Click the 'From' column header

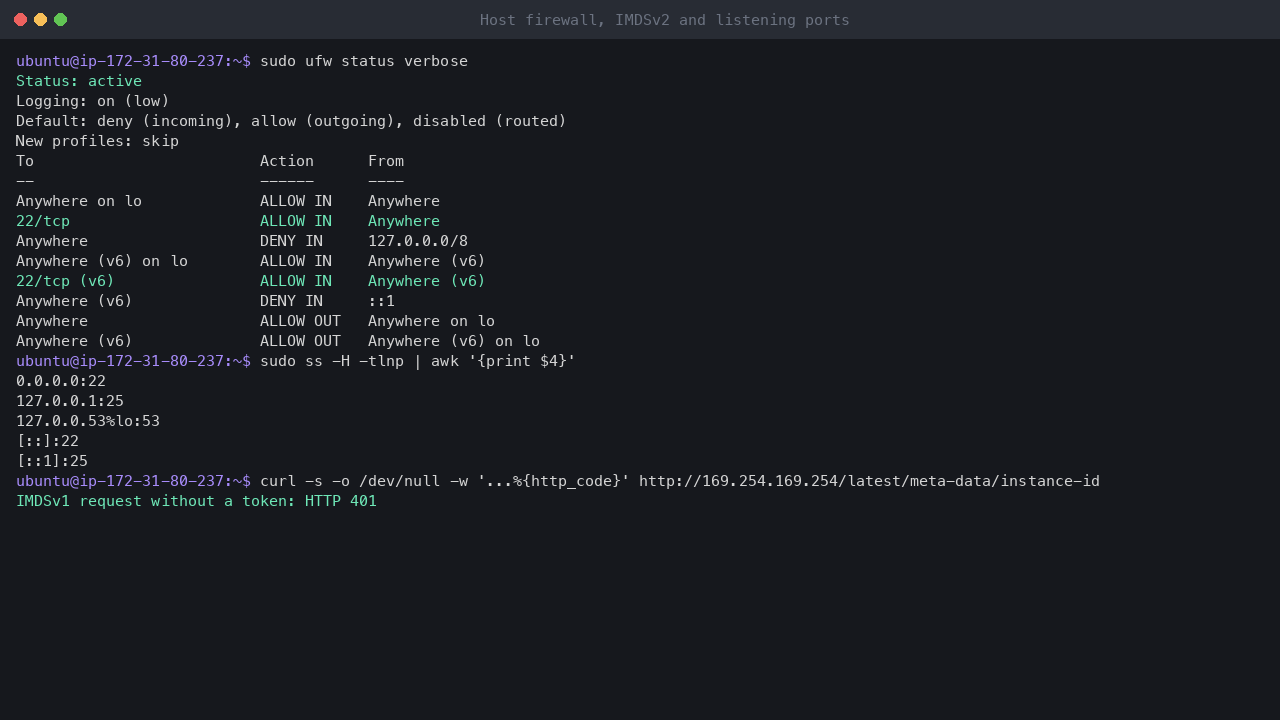point(386,161)
